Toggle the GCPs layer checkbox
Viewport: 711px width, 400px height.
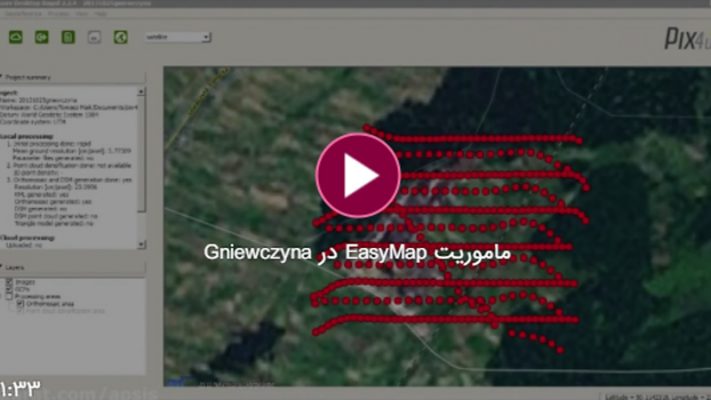(9, 289)
